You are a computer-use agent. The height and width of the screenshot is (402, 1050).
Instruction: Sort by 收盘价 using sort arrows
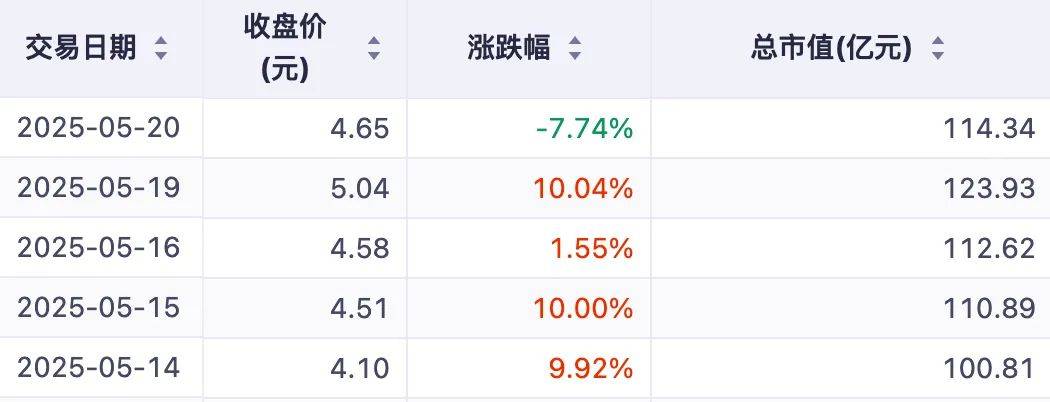[374, 48]
